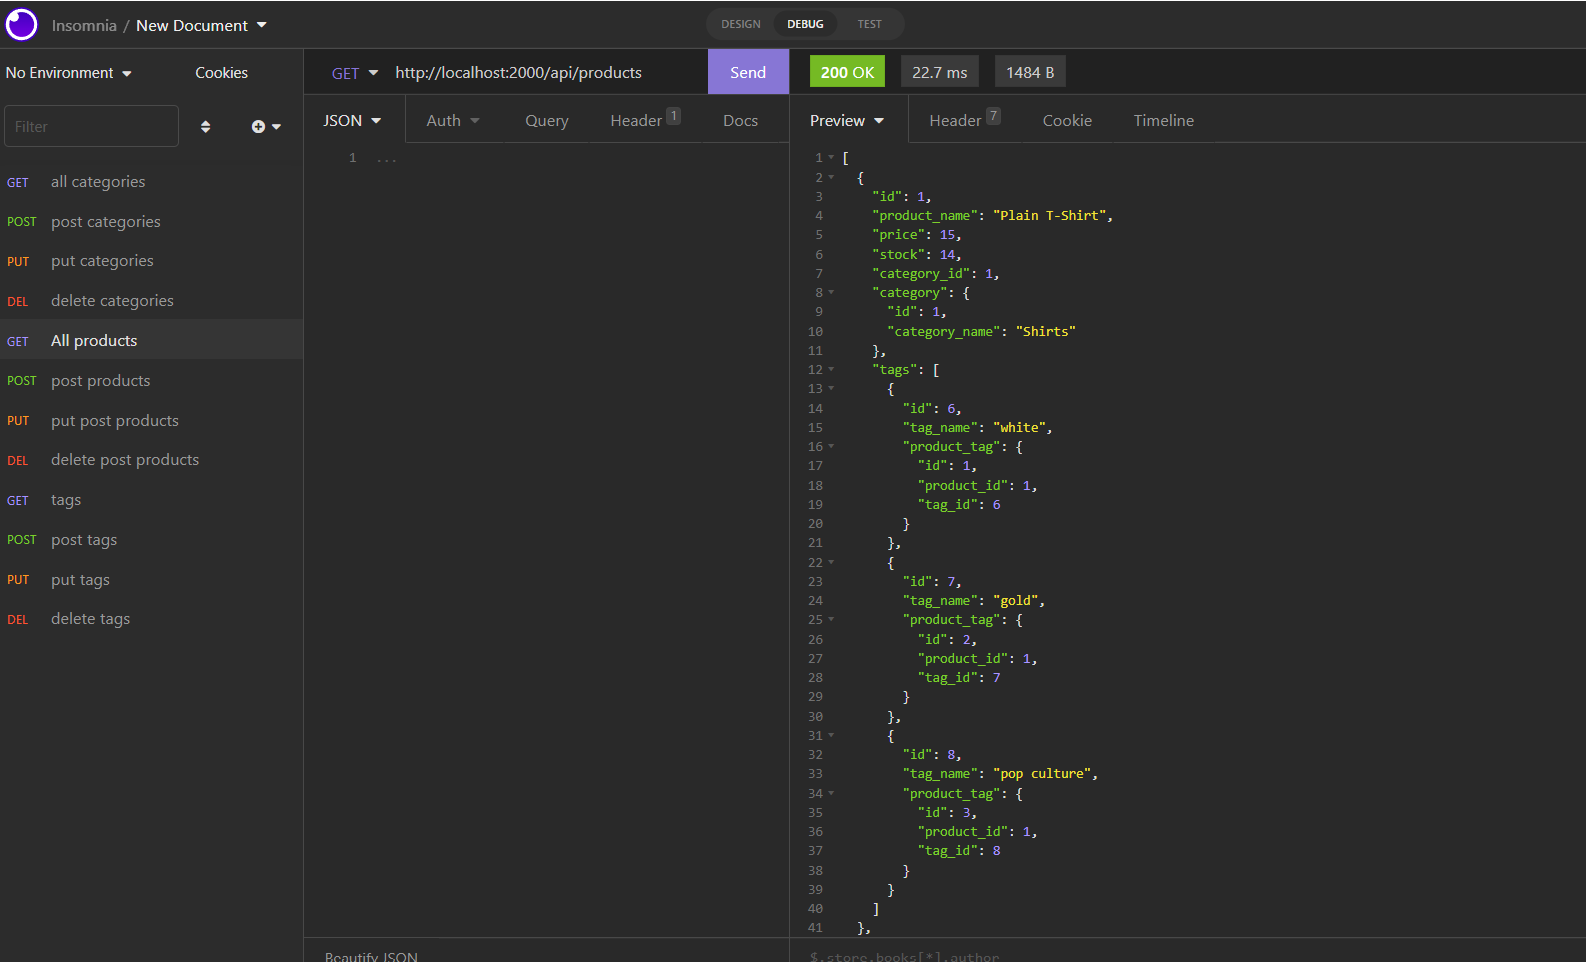The width and height of the screenshot is (1586, 962).
Task: Open the New Document dropdown
Action: tap(201, 25)
